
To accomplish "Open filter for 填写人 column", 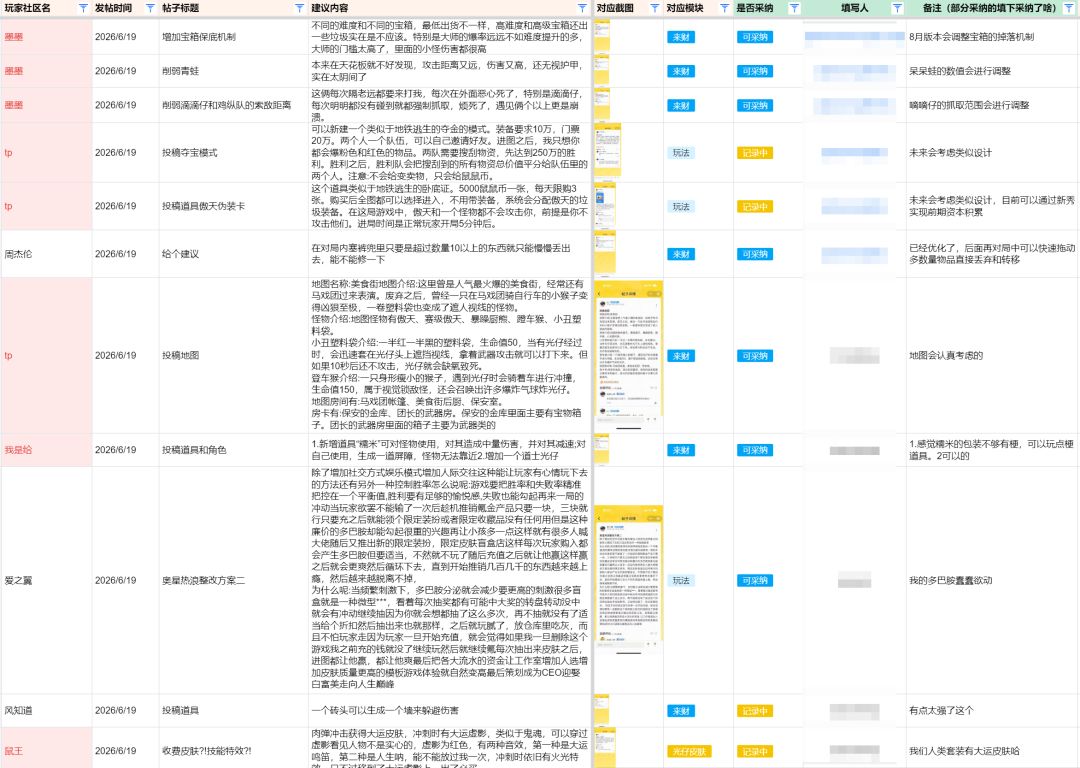I will tap(897, 8).
